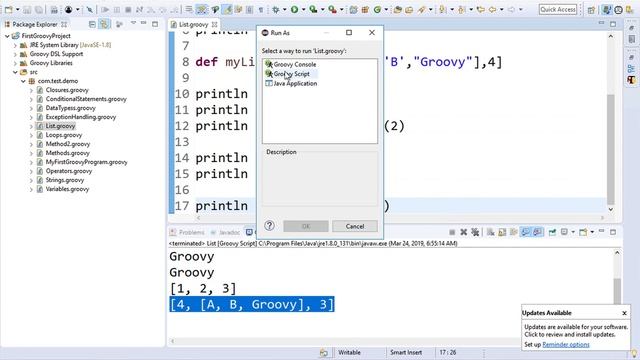This screenshot has height=360, width=640.
Task: Click Terminate square in Console toolbar
Action: (x=452, y=232)
